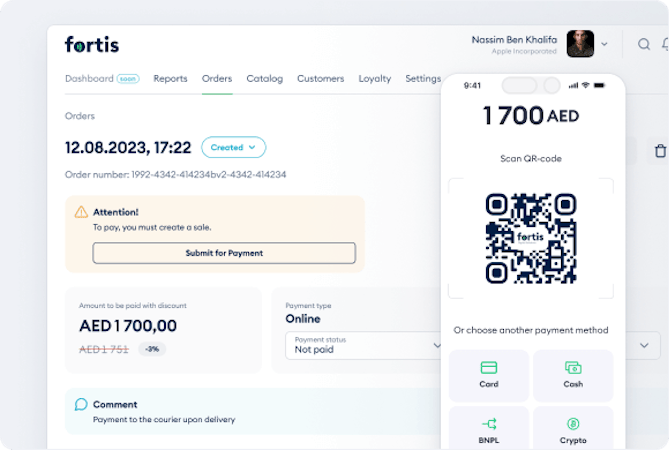This screenshot has height=450, width=669.
Task: Click the notification bell icon
Action: click(x=665, y=44)
